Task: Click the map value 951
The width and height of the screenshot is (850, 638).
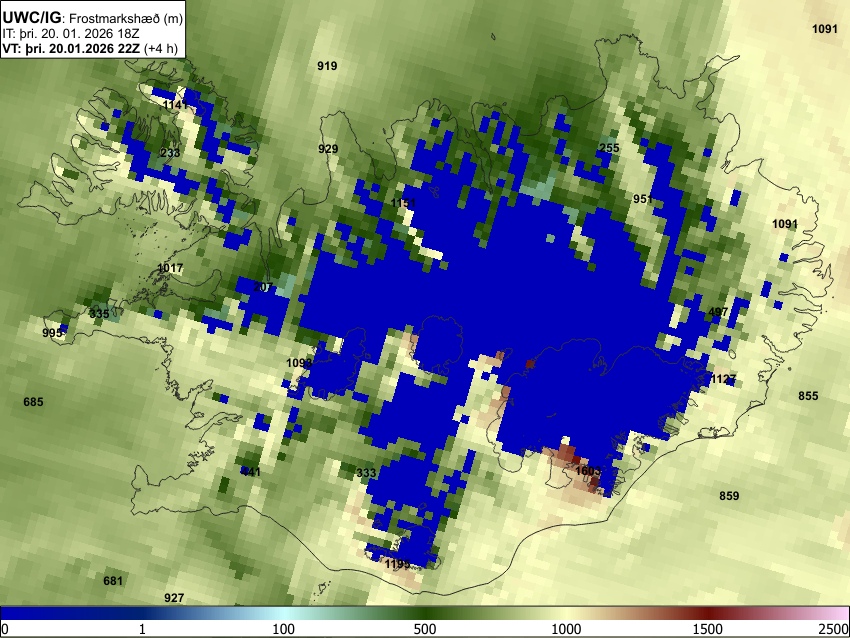Action: 643,199
